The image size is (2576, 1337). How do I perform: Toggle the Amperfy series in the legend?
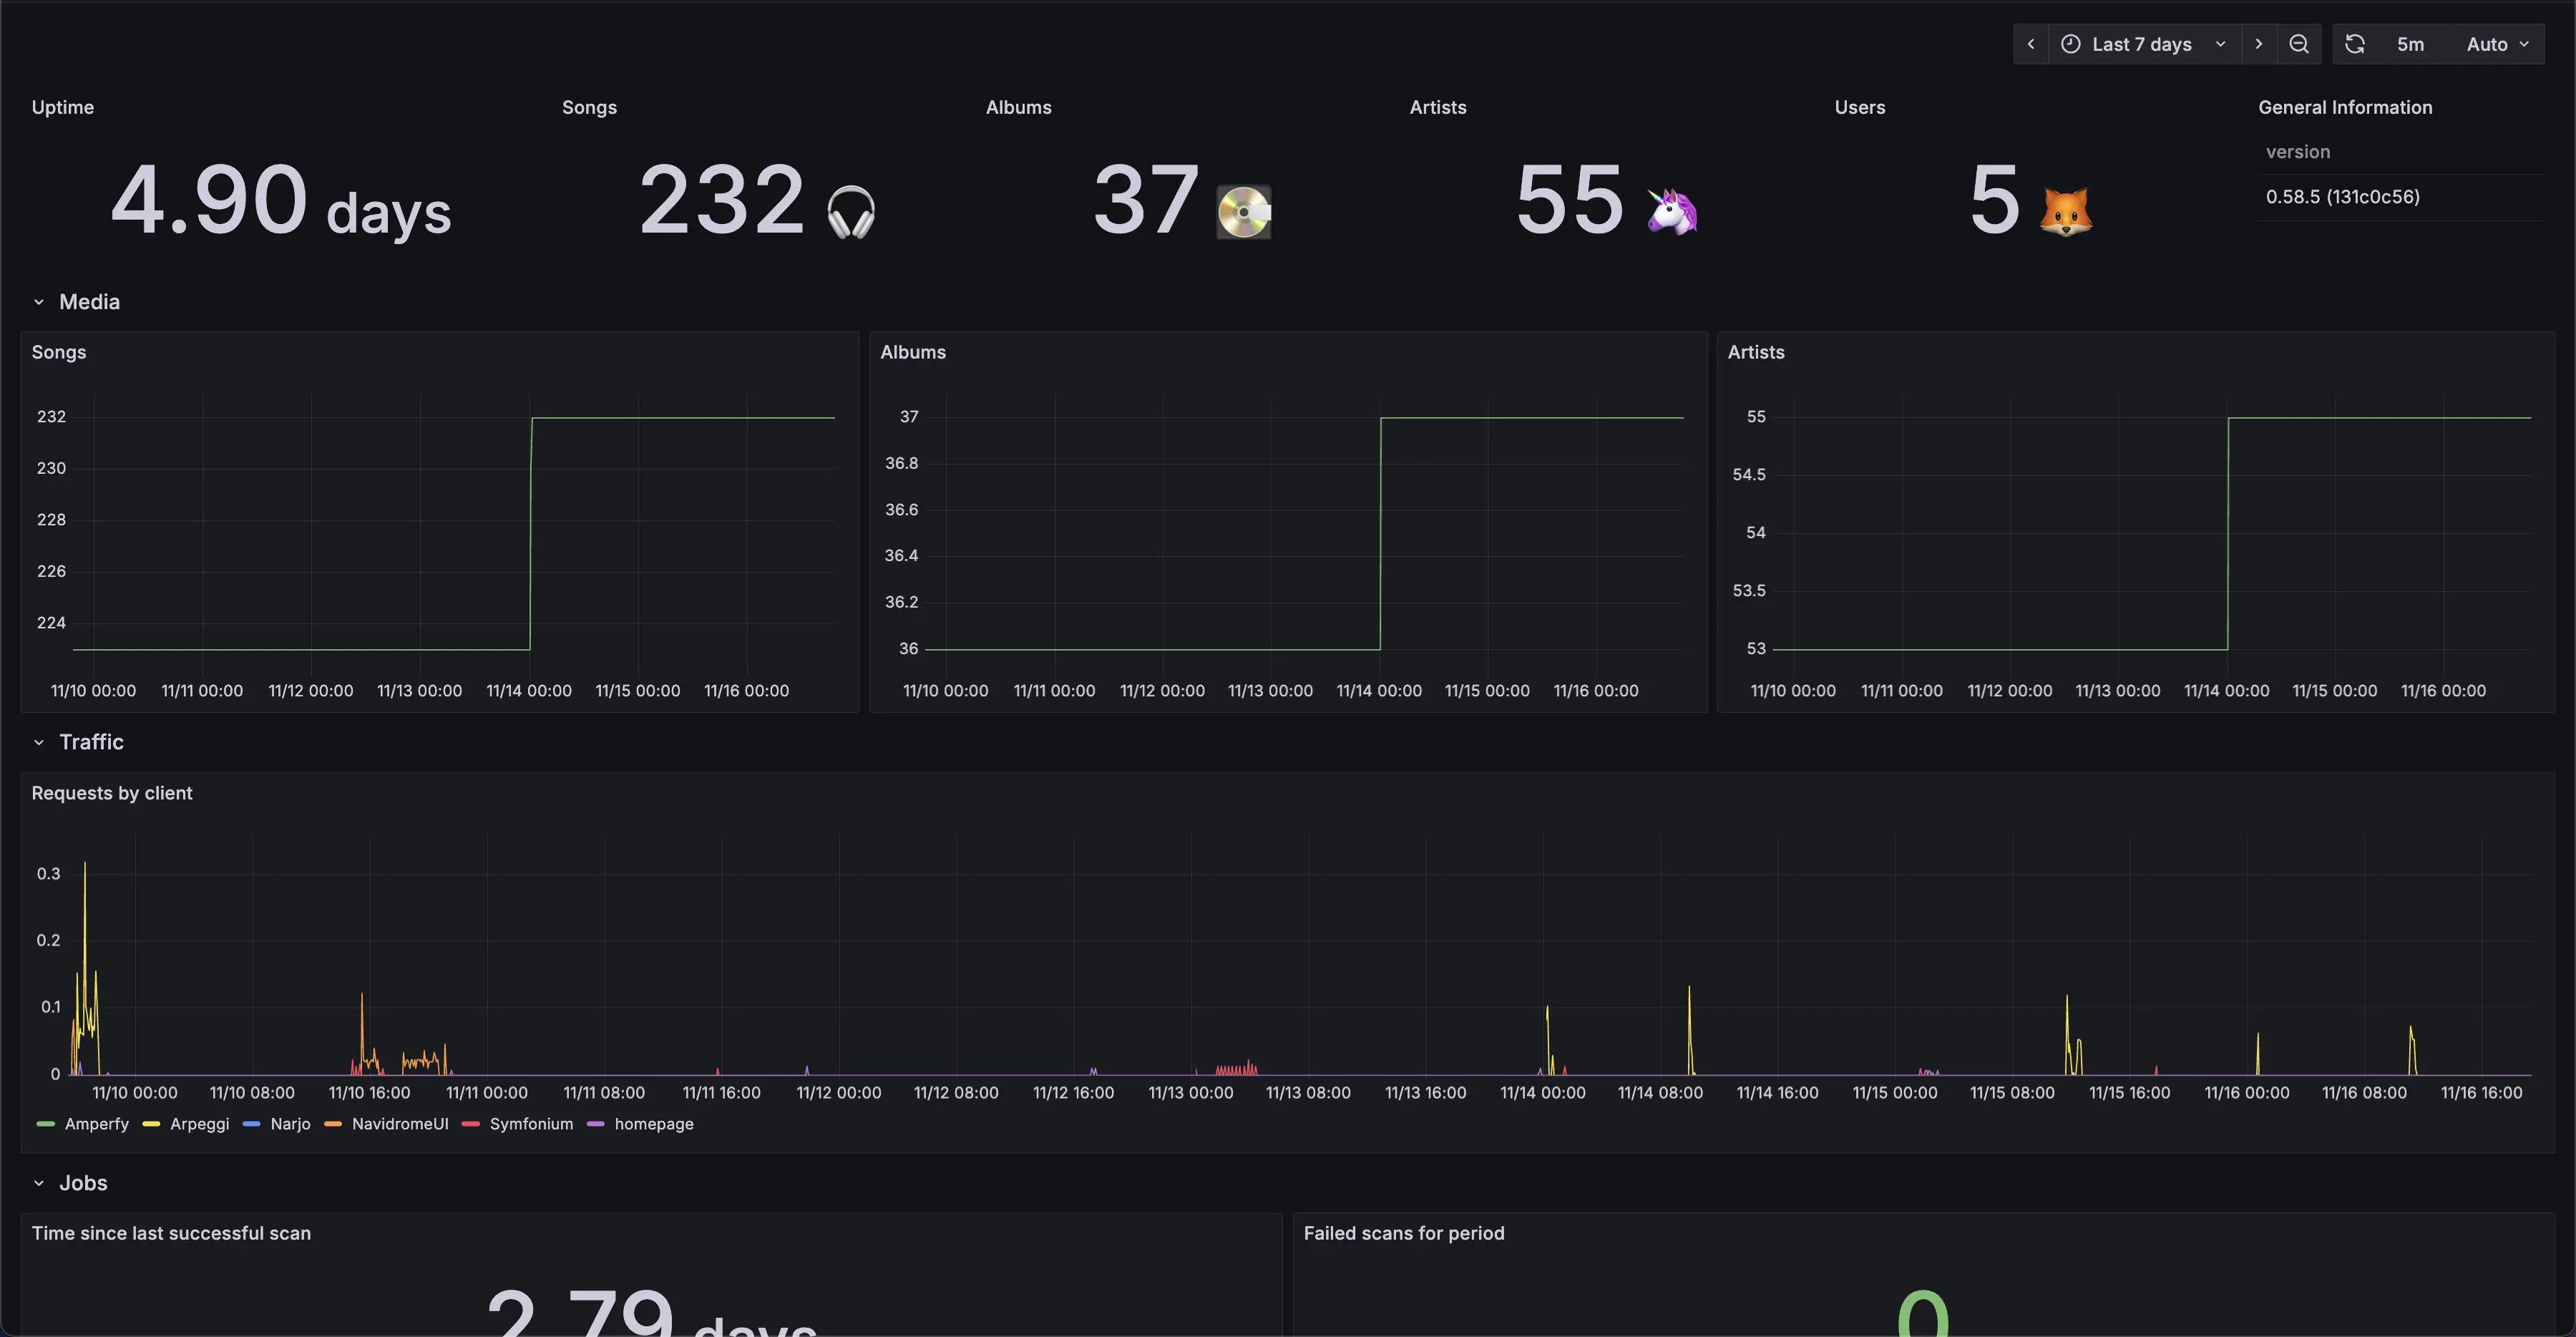point(96,1124)
